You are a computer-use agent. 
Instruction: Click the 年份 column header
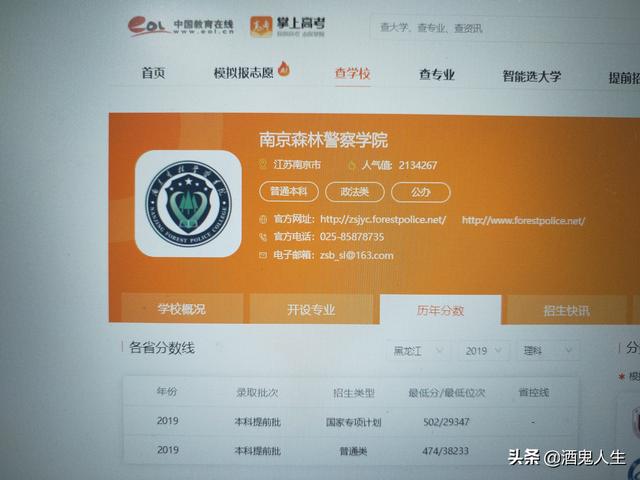pos(167,392)
